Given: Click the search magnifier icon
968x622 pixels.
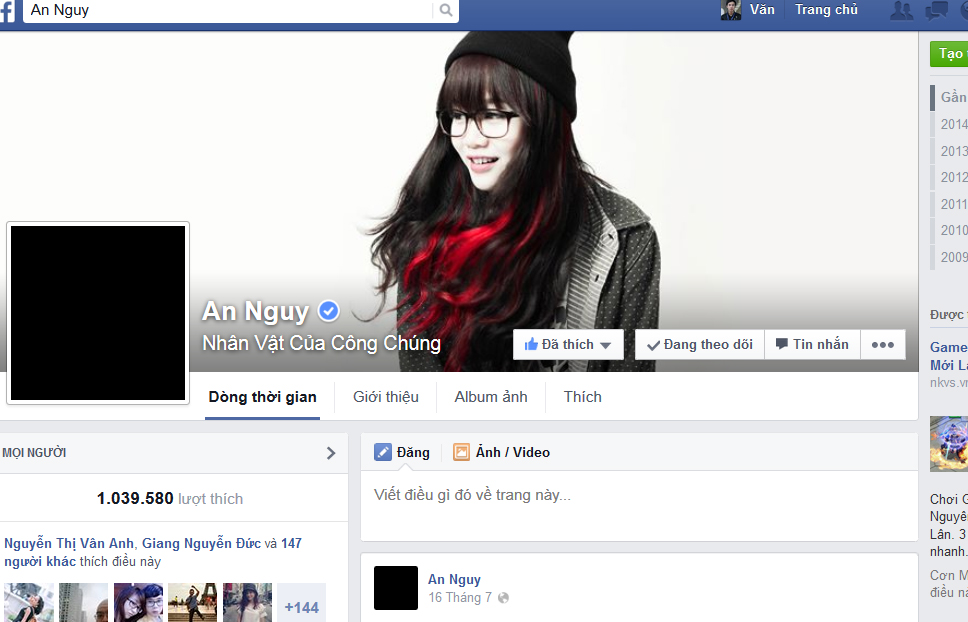Looking at the screenshot, I should 446,10.
